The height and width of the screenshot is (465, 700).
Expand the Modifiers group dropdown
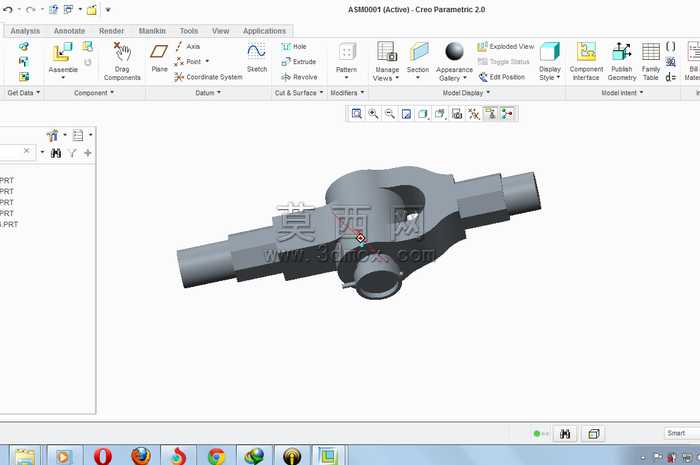point(347,93)
